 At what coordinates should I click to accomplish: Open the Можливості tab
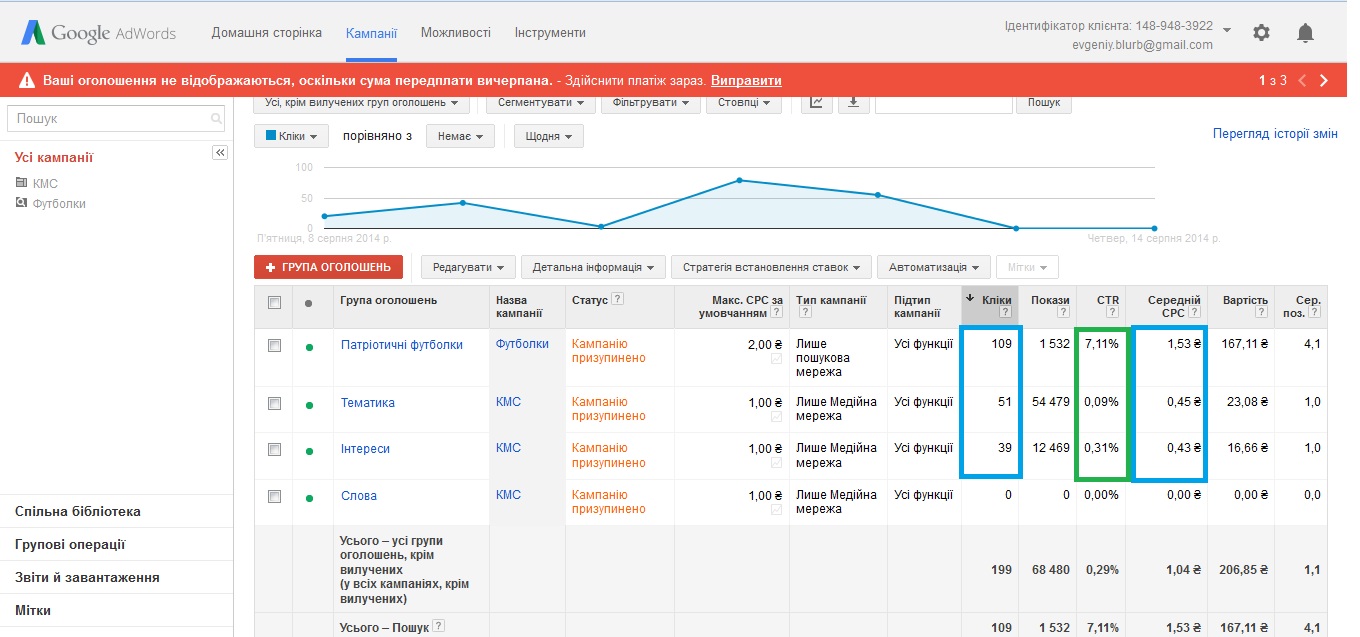click(456, 33)
